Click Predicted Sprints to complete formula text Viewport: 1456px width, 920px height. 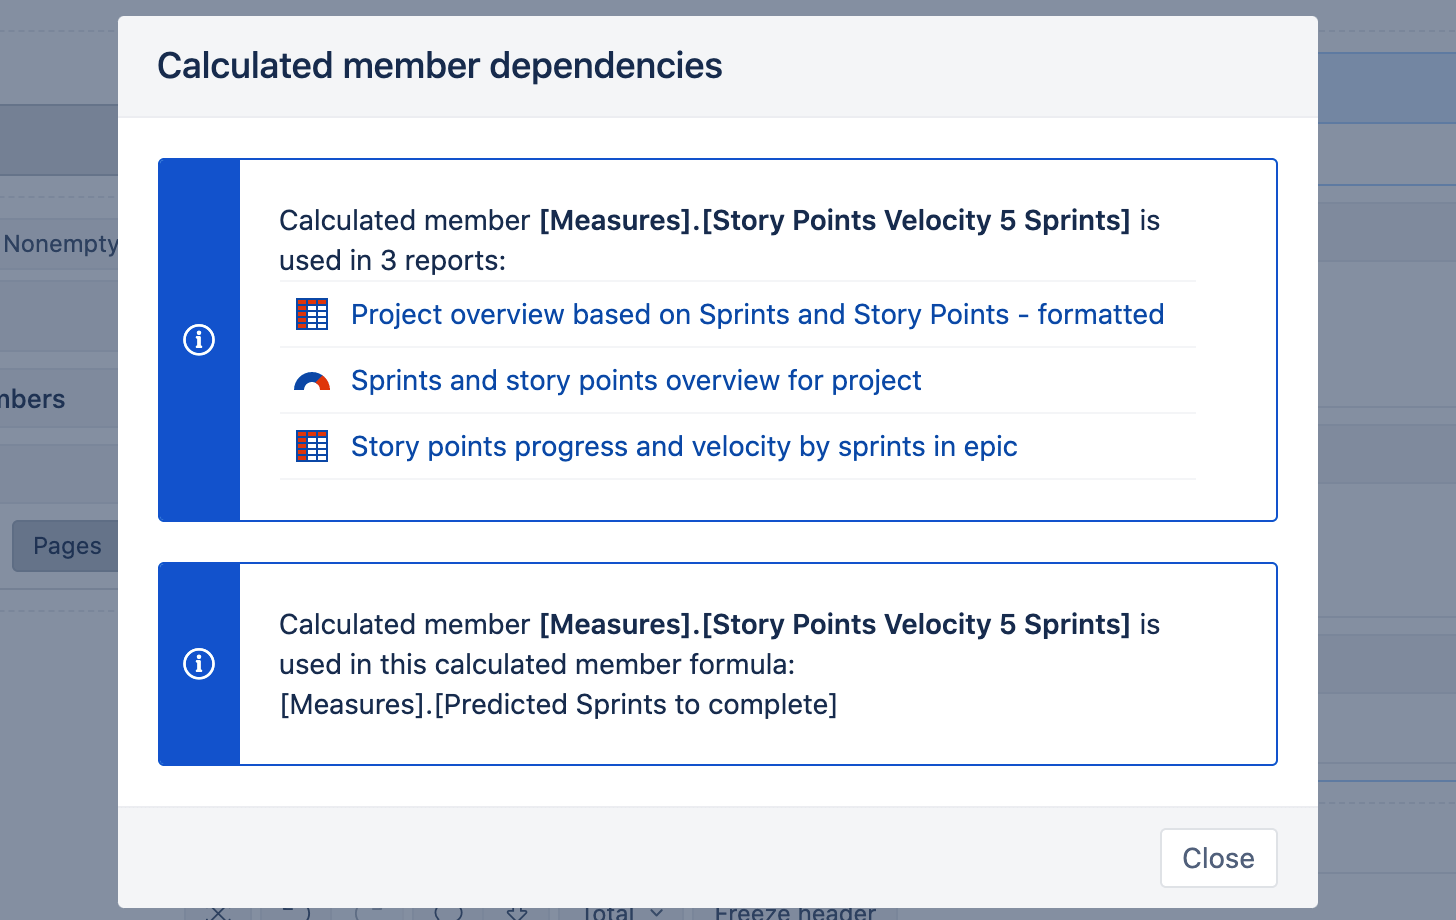pos(558,704)
